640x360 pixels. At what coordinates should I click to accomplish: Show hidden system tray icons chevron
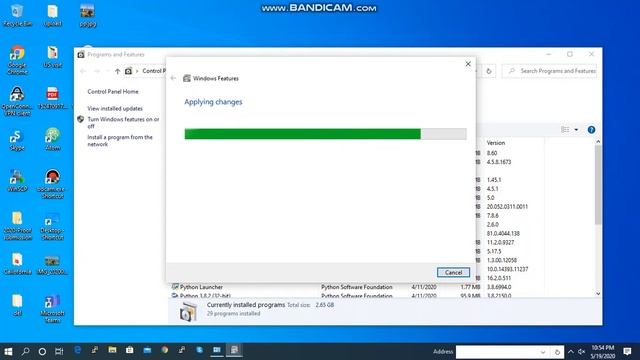coord(571,351)
